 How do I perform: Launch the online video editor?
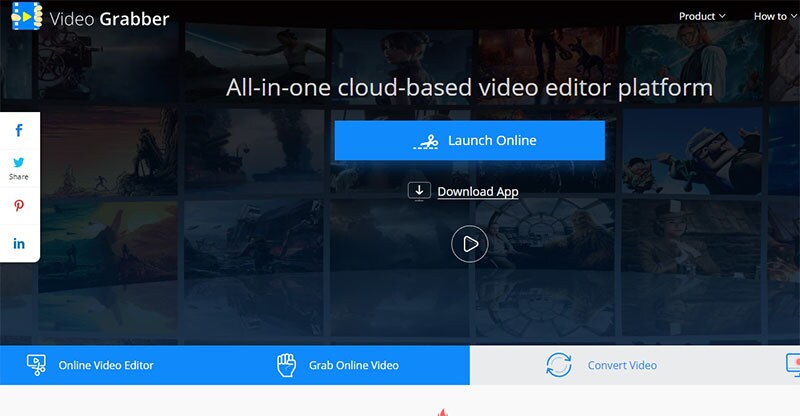click(469, 140)
